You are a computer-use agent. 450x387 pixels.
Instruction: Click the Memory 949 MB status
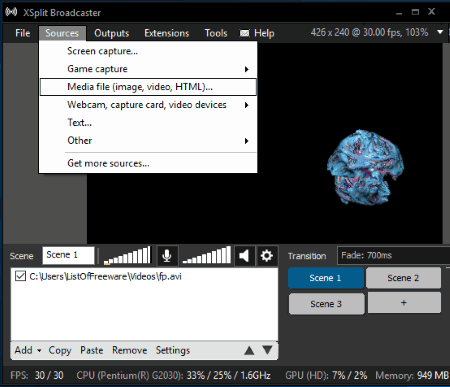pyautogui.click(x=412, y=376)
